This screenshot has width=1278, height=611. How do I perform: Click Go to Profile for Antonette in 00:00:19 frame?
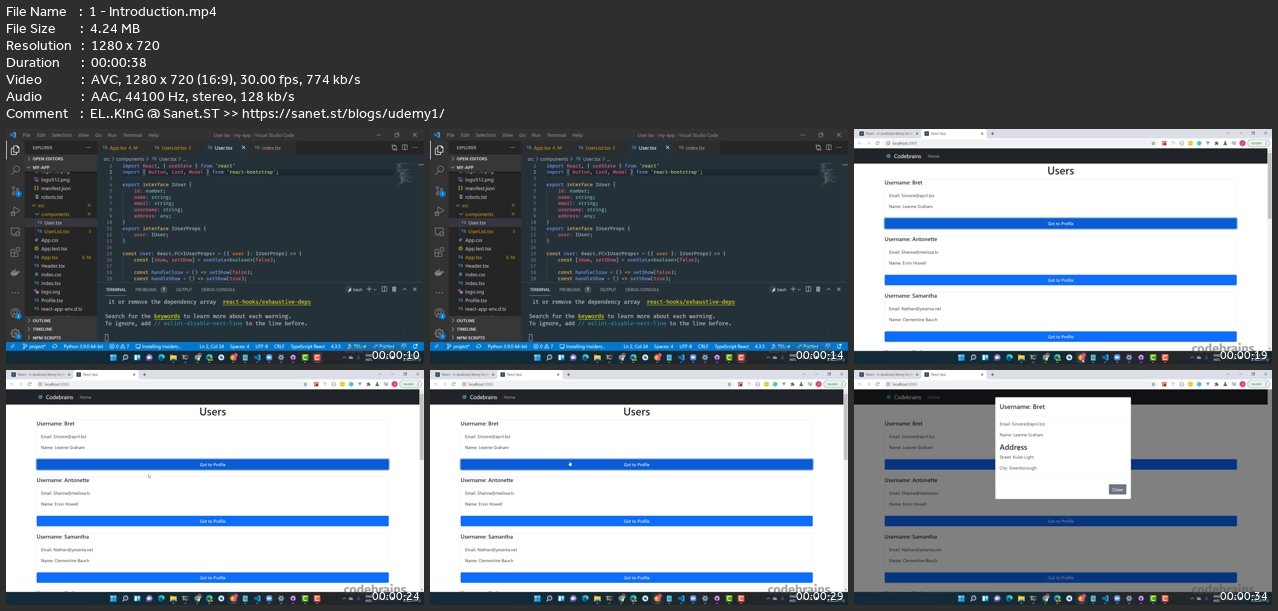point(1060,280)
